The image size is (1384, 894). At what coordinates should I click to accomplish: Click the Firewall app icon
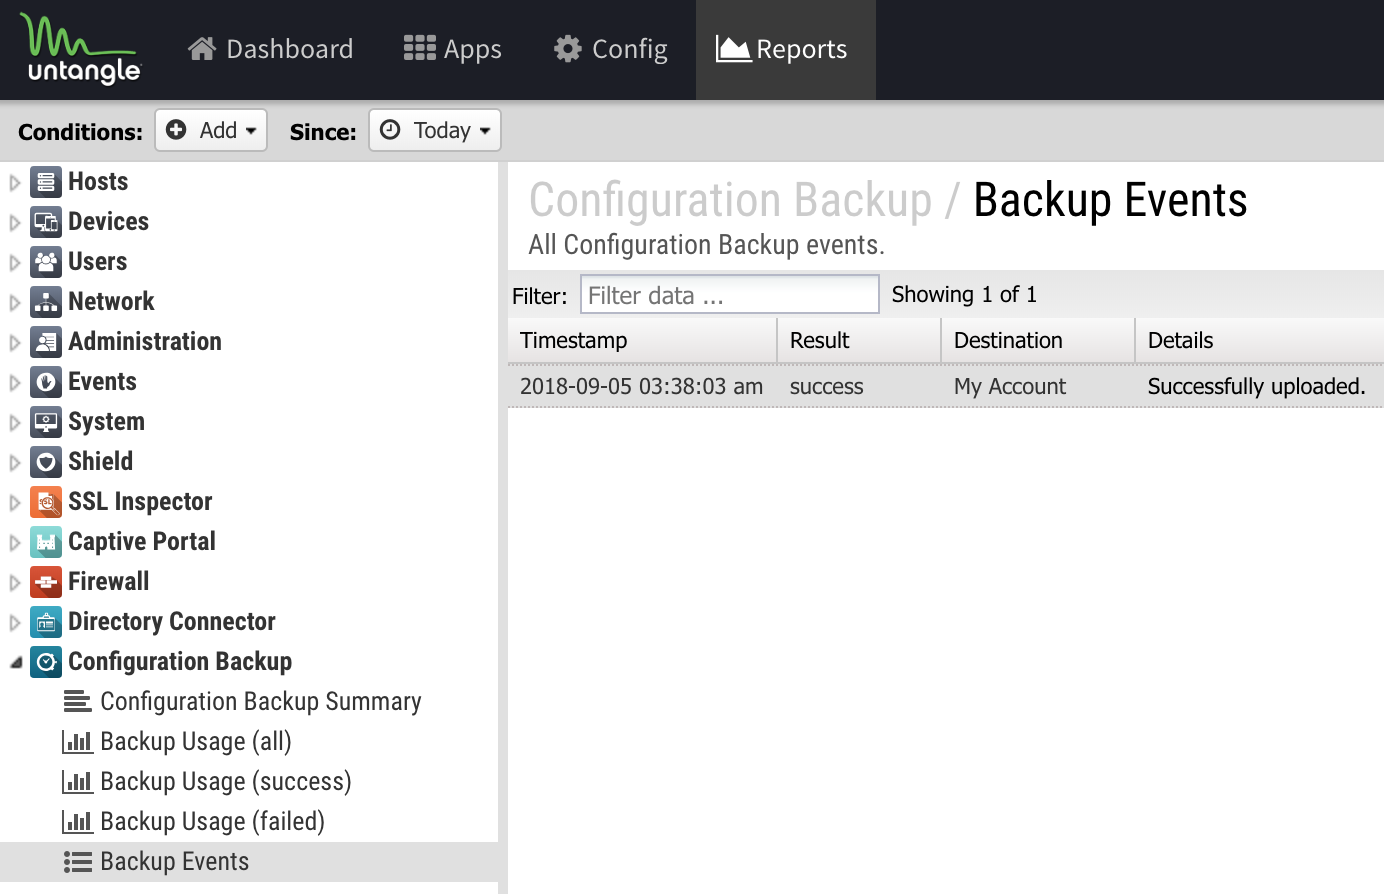(46, 582)
